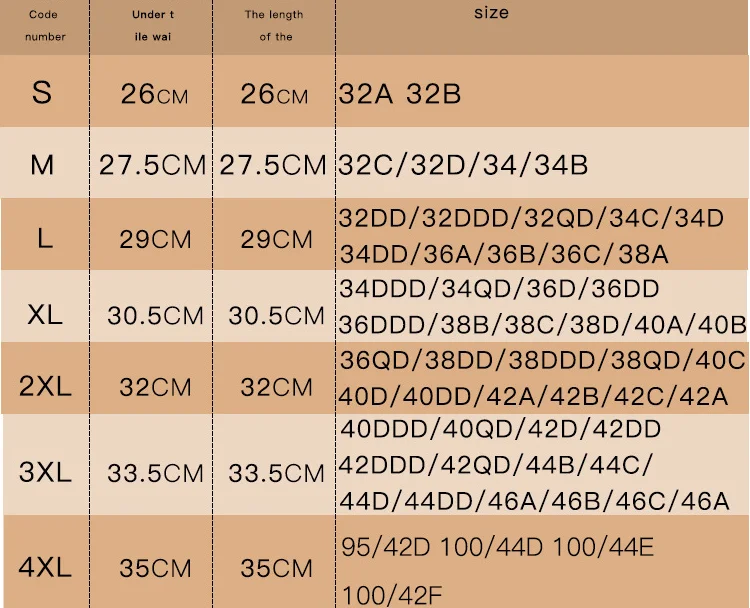Screen dimensions: 750x608
Task: Click the L size code label
Action: [x=44, y=238]
